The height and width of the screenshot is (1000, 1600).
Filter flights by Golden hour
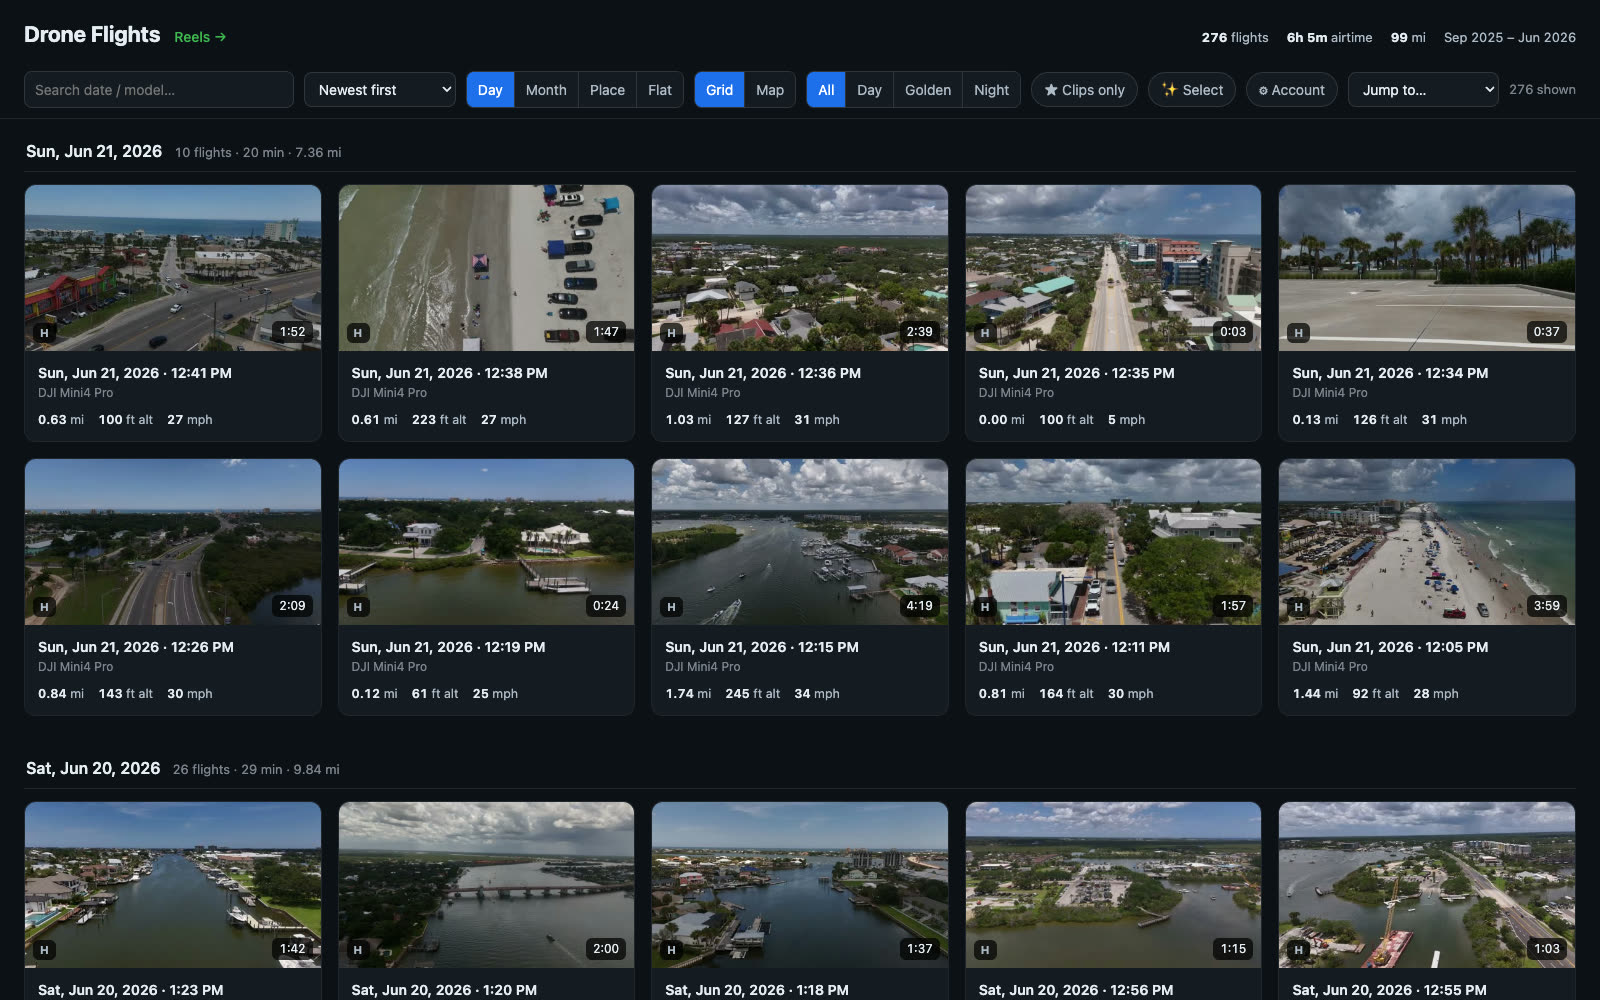click(928, 90)
